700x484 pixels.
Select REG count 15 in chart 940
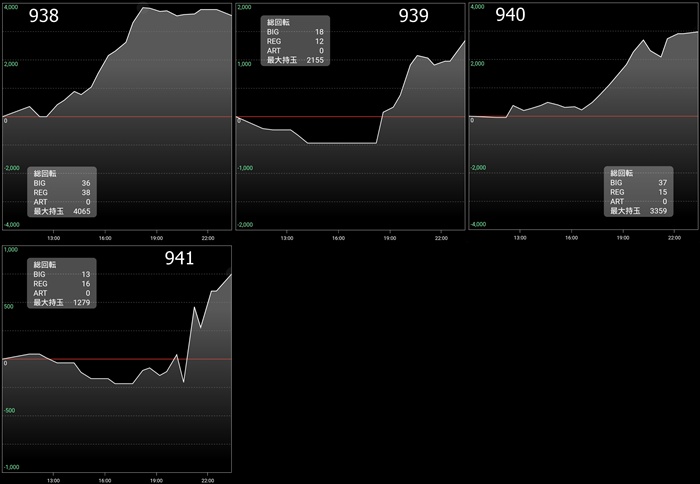[x=662, y=192]
